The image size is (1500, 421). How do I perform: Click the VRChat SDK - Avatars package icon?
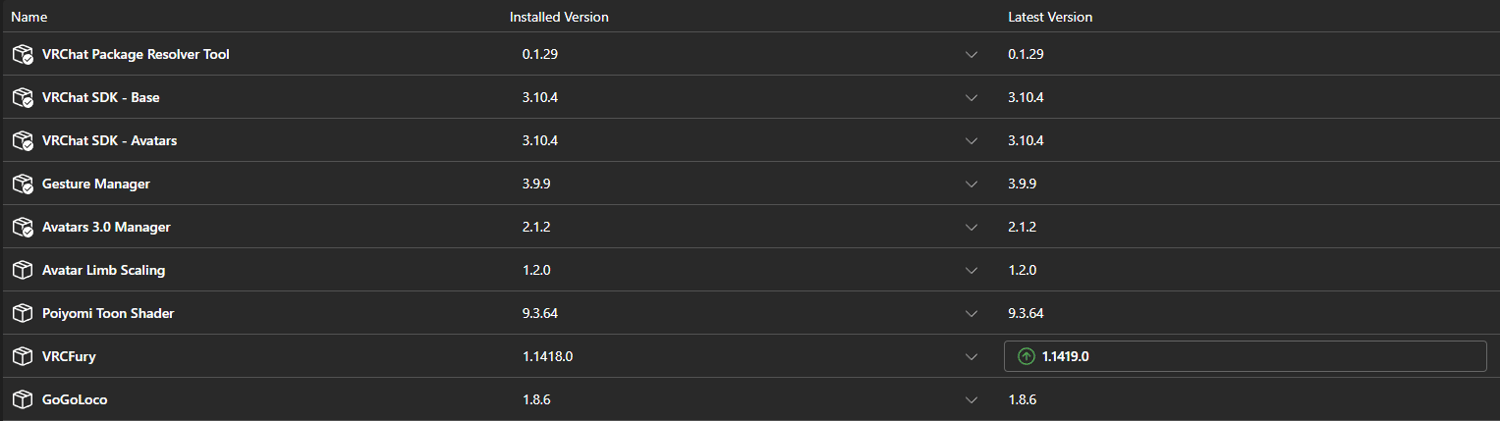coord(22,140)
